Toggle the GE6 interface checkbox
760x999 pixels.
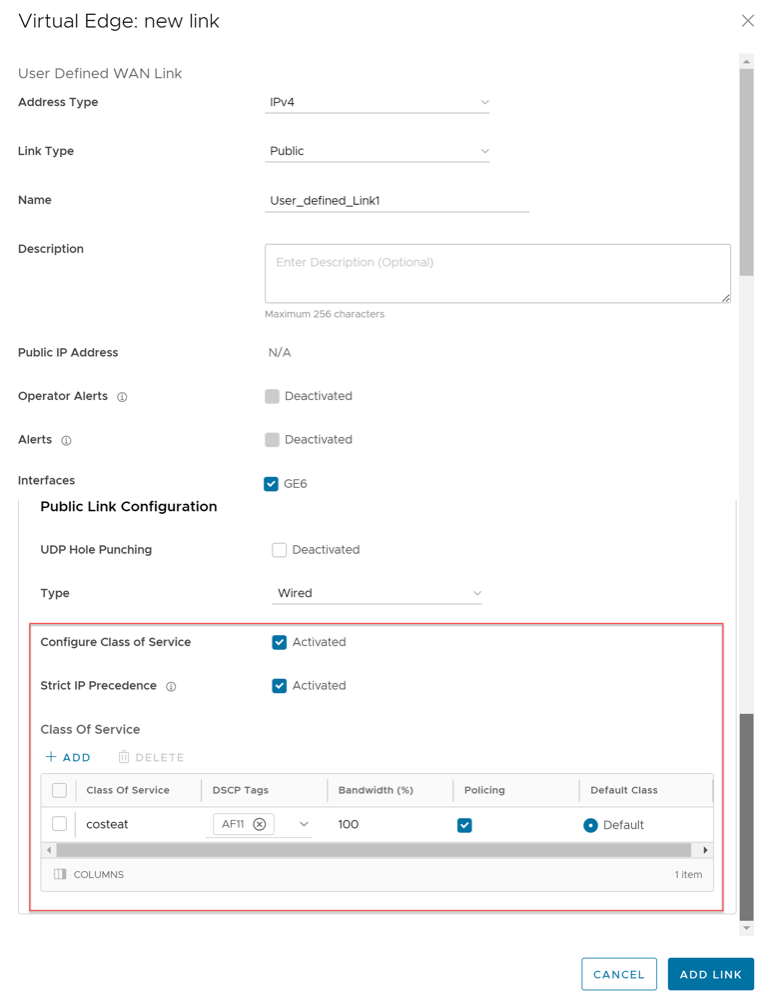(x=271, y=484)
